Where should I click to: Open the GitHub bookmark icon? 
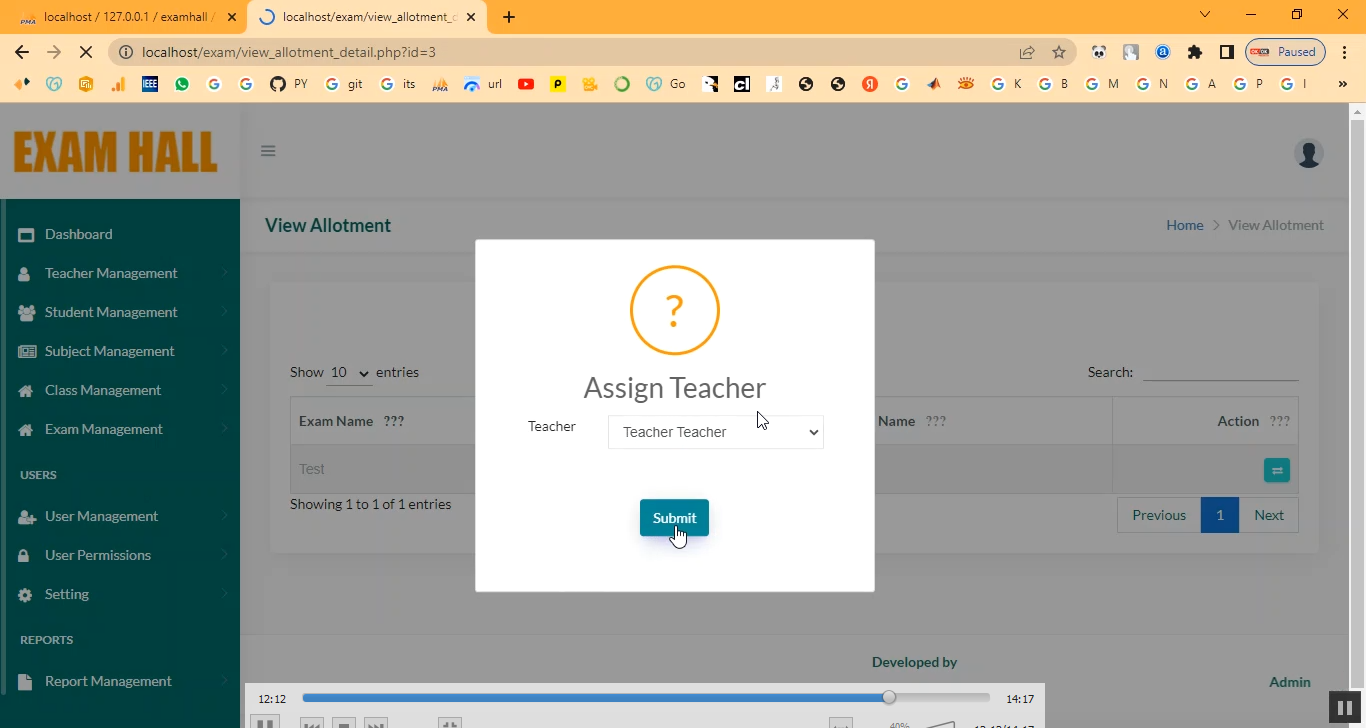pyautogui.click(x=278, y=84)
